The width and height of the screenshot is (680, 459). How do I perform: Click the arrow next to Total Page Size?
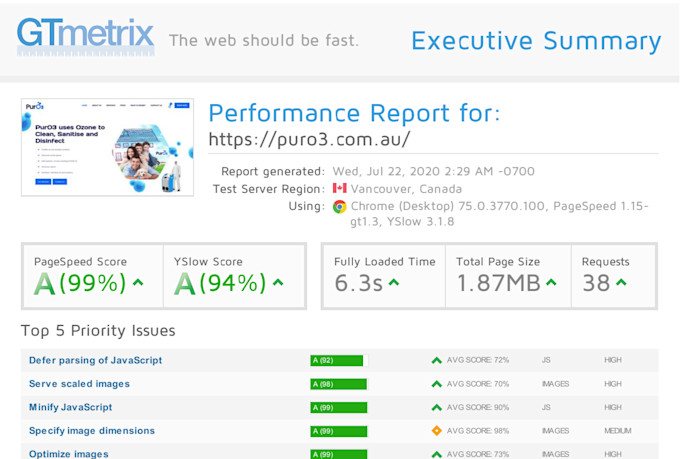pos(551,283)
